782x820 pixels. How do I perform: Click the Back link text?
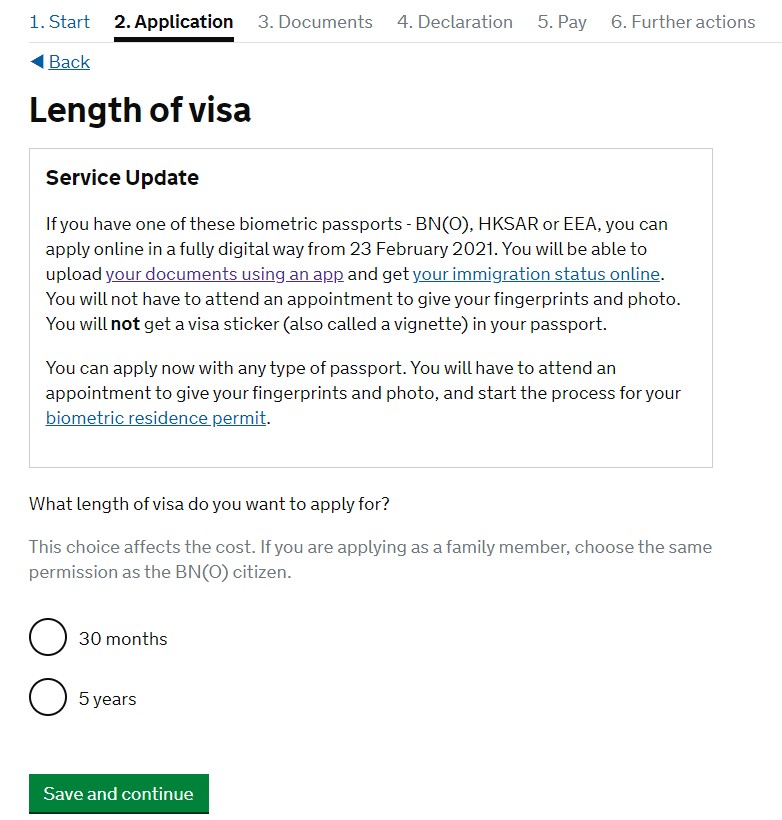(69, 62)
